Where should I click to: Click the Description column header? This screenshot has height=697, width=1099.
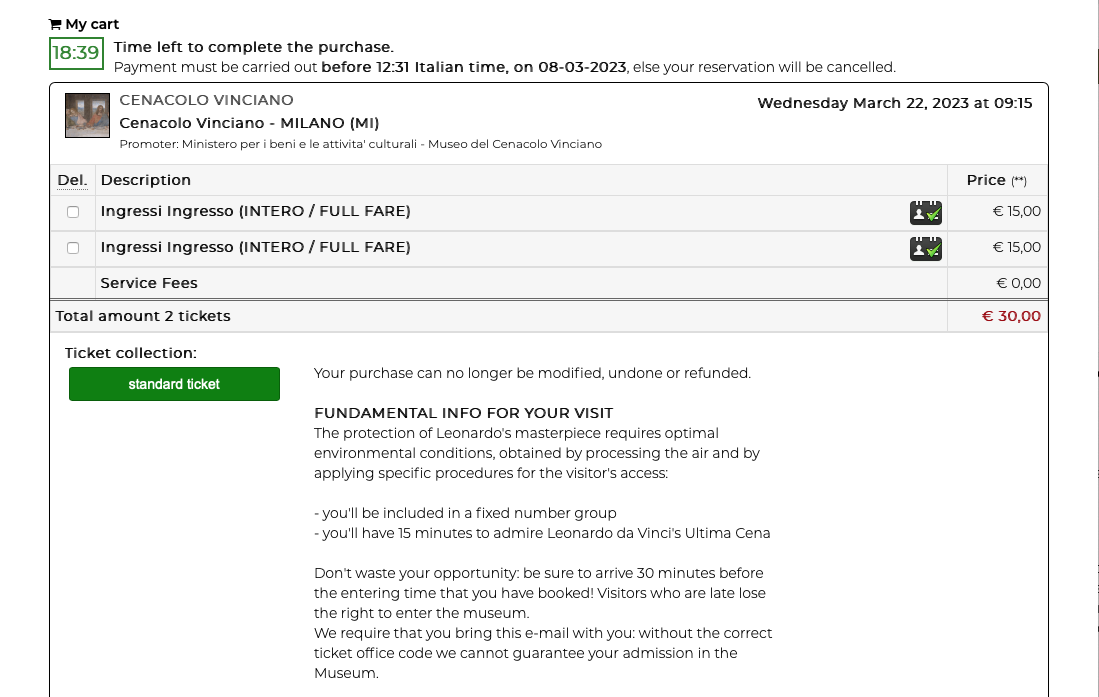(146, 180)
